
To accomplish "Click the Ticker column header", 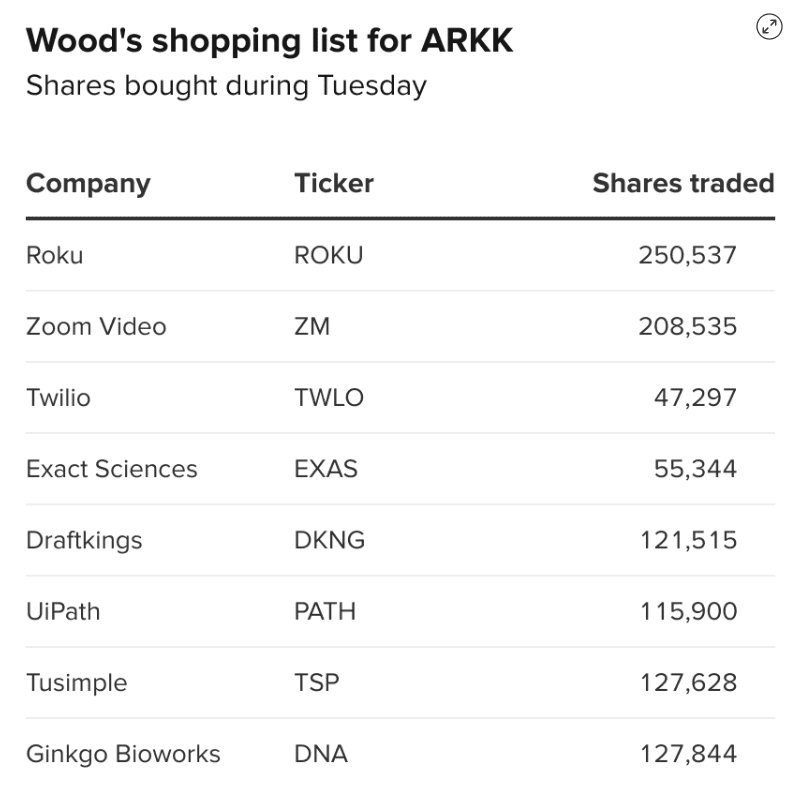I will tap(334, 184).
